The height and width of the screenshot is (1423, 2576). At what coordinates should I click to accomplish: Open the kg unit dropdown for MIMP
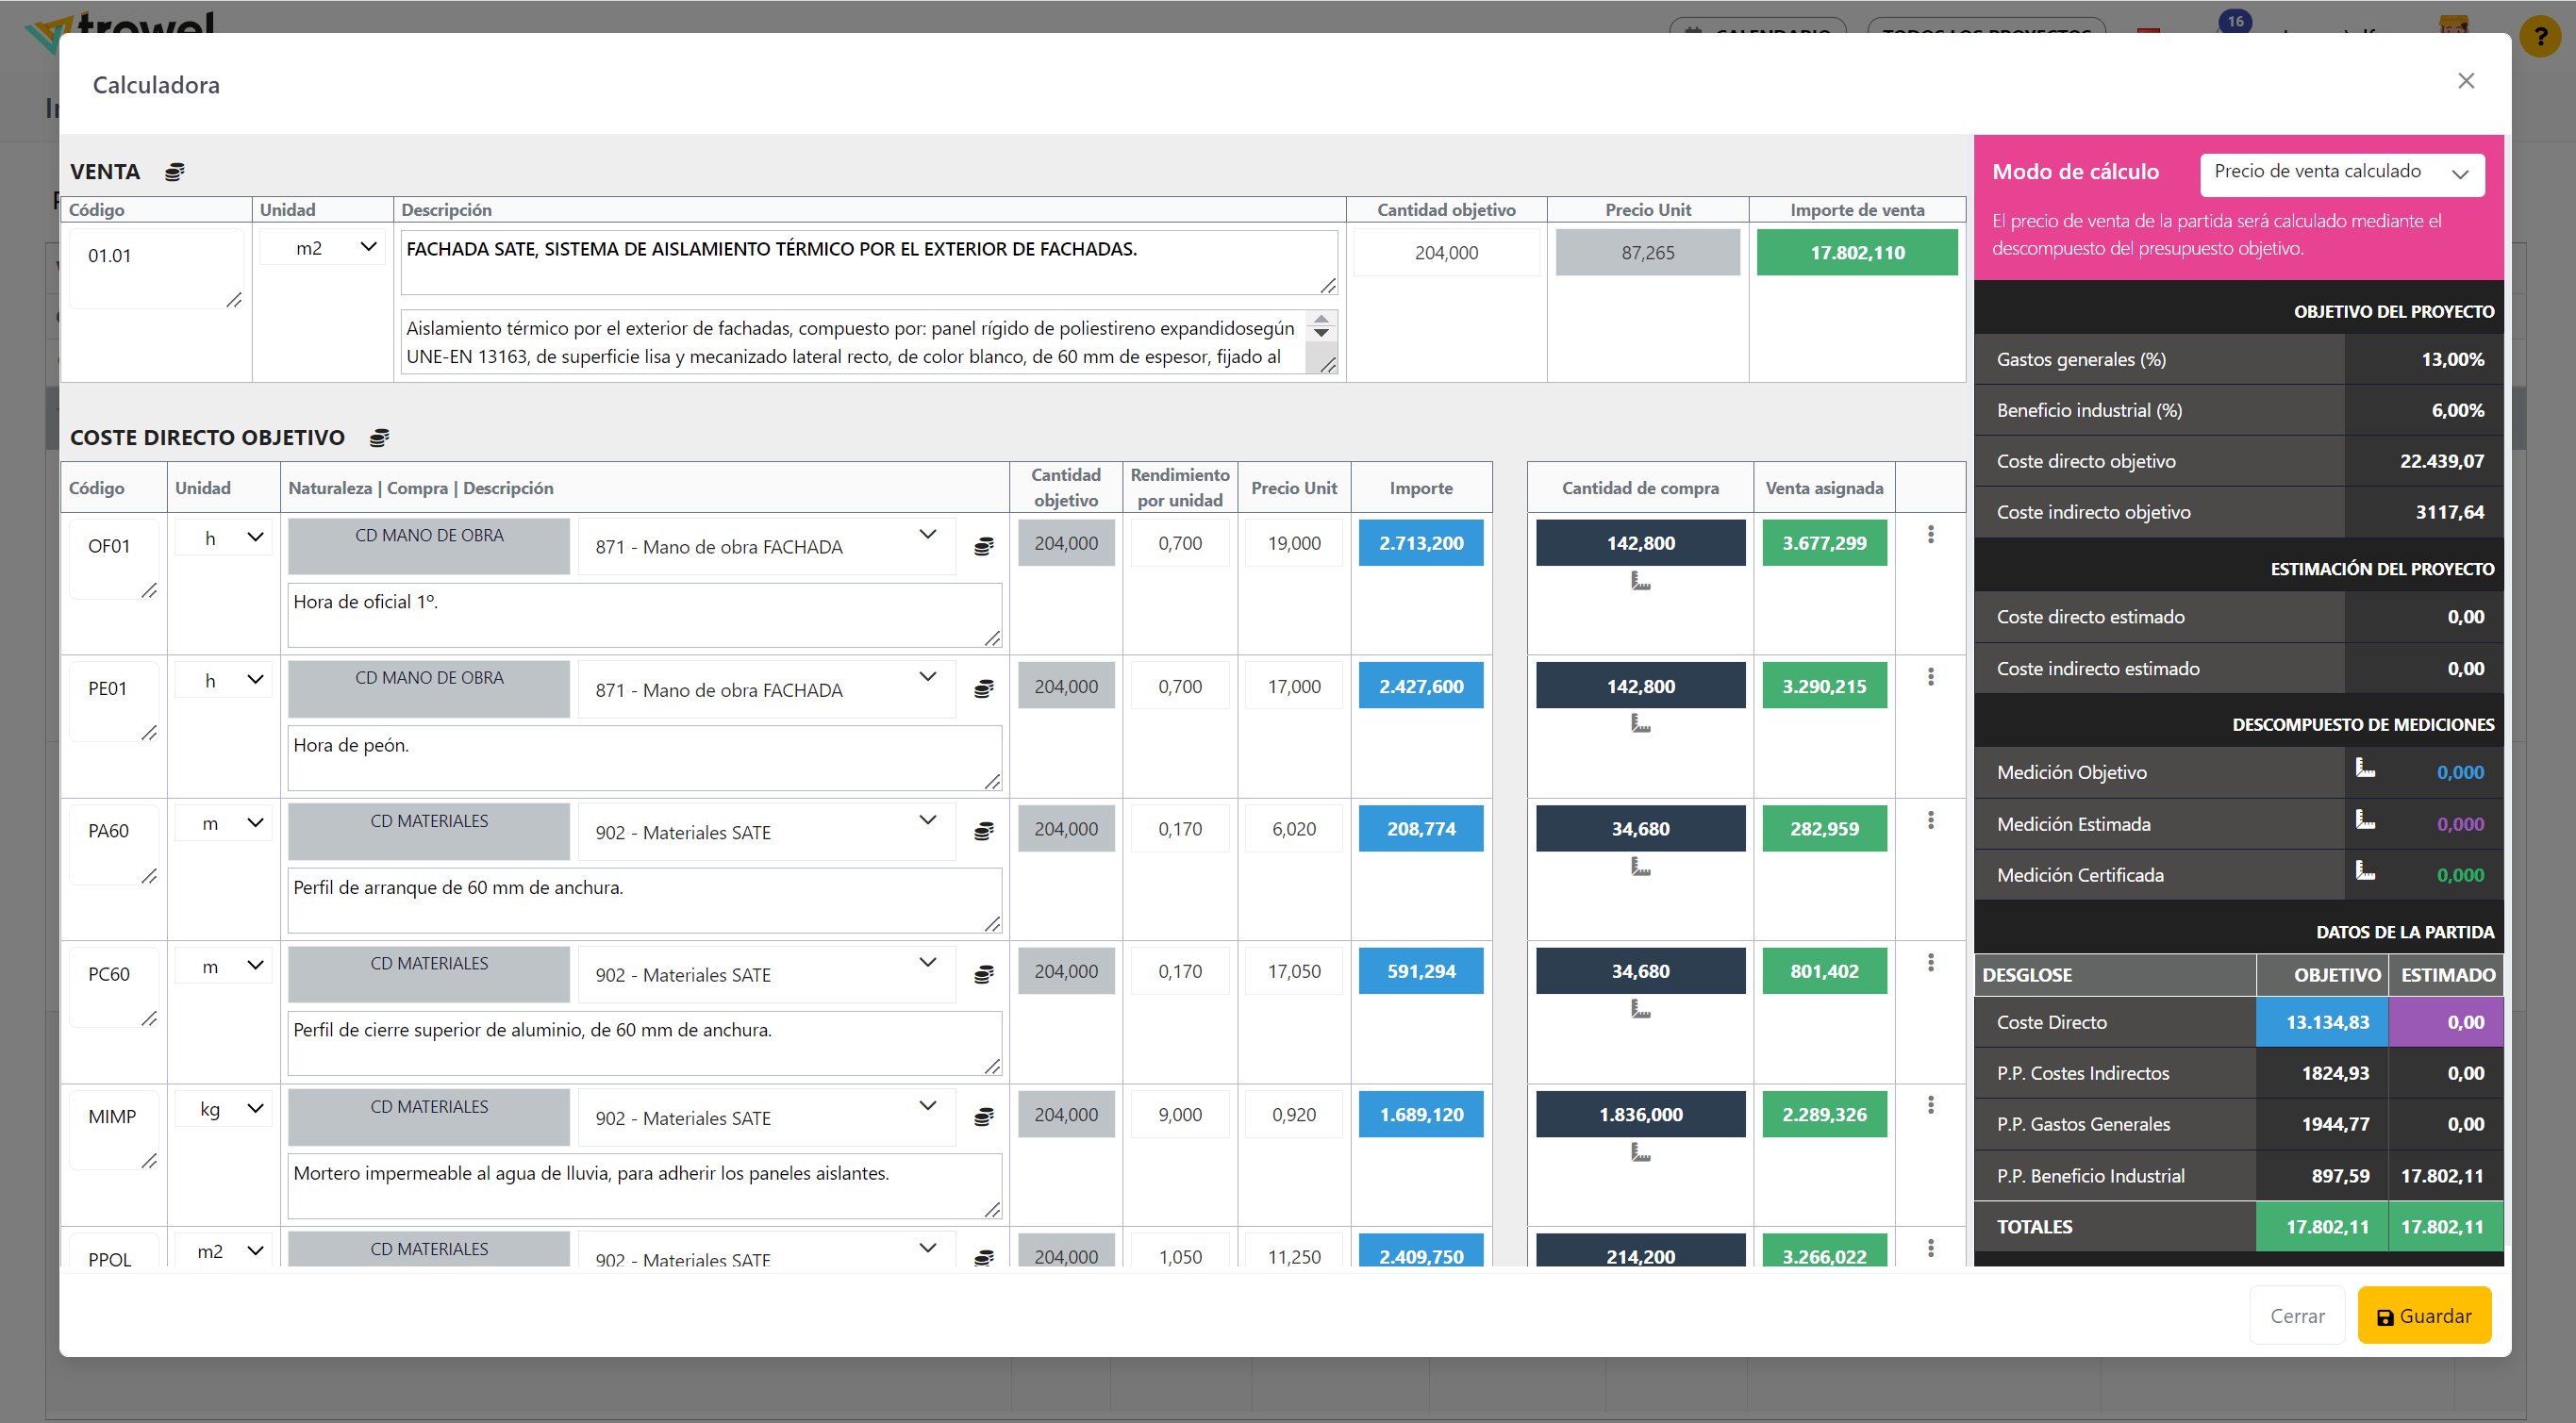click(x=224, y=1109)
